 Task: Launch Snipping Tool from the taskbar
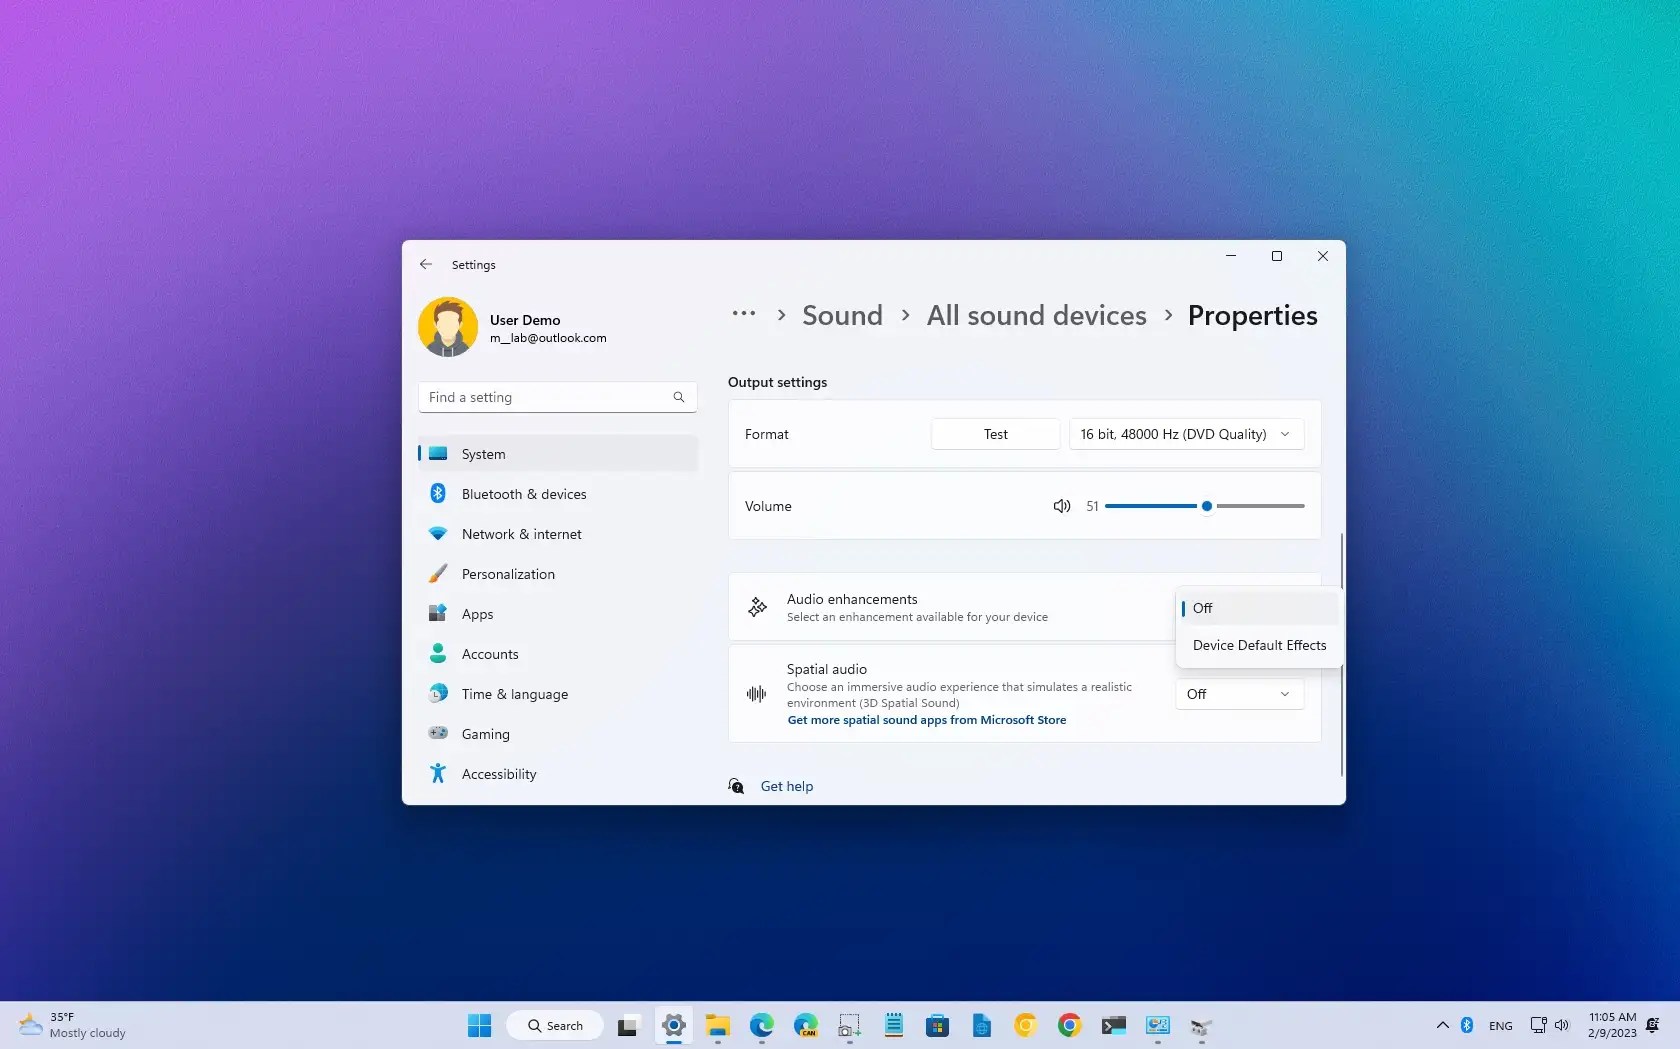849,1025
